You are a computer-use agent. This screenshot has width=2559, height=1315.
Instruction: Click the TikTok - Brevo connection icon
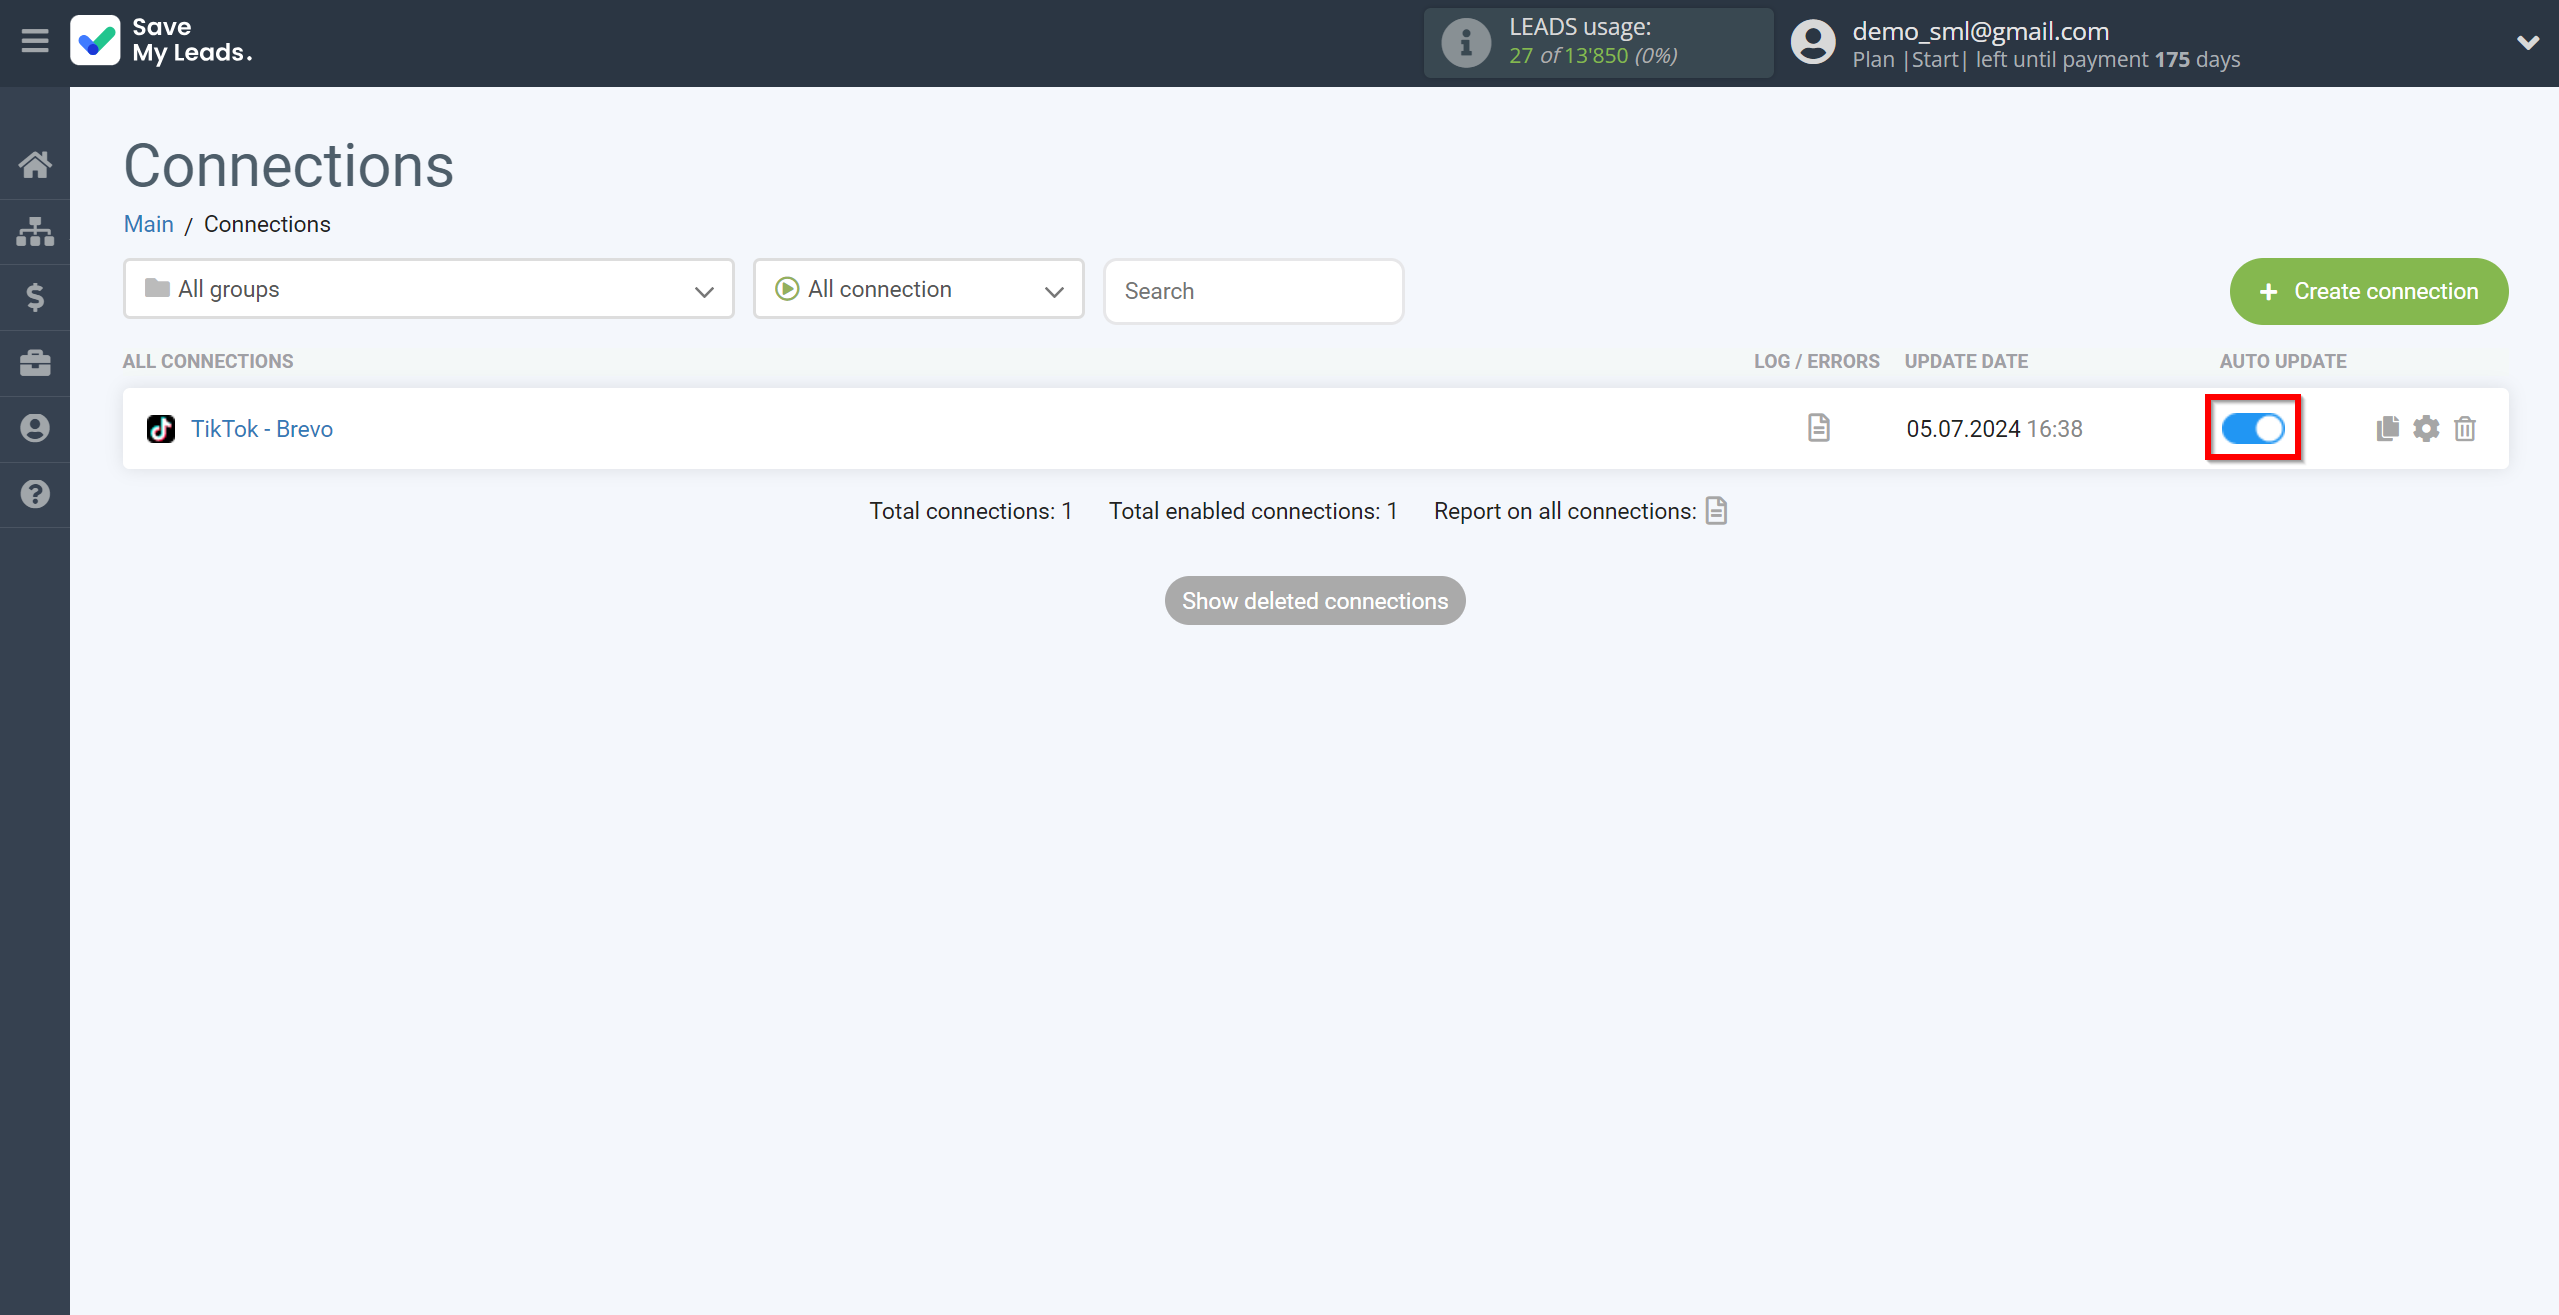click(159, 428)
